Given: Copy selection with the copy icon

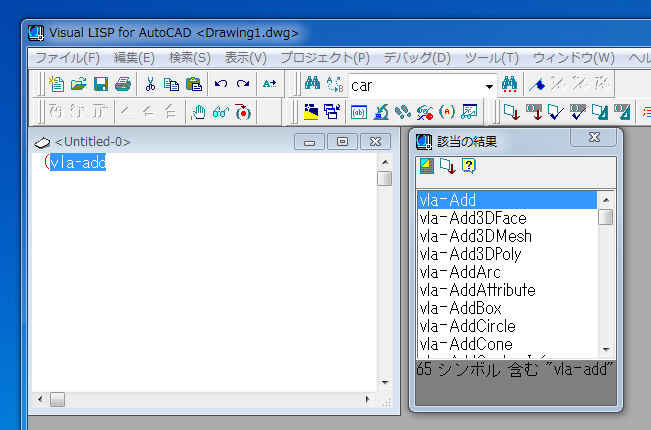Looking at the screenshot, I should (x=171, y=84).
